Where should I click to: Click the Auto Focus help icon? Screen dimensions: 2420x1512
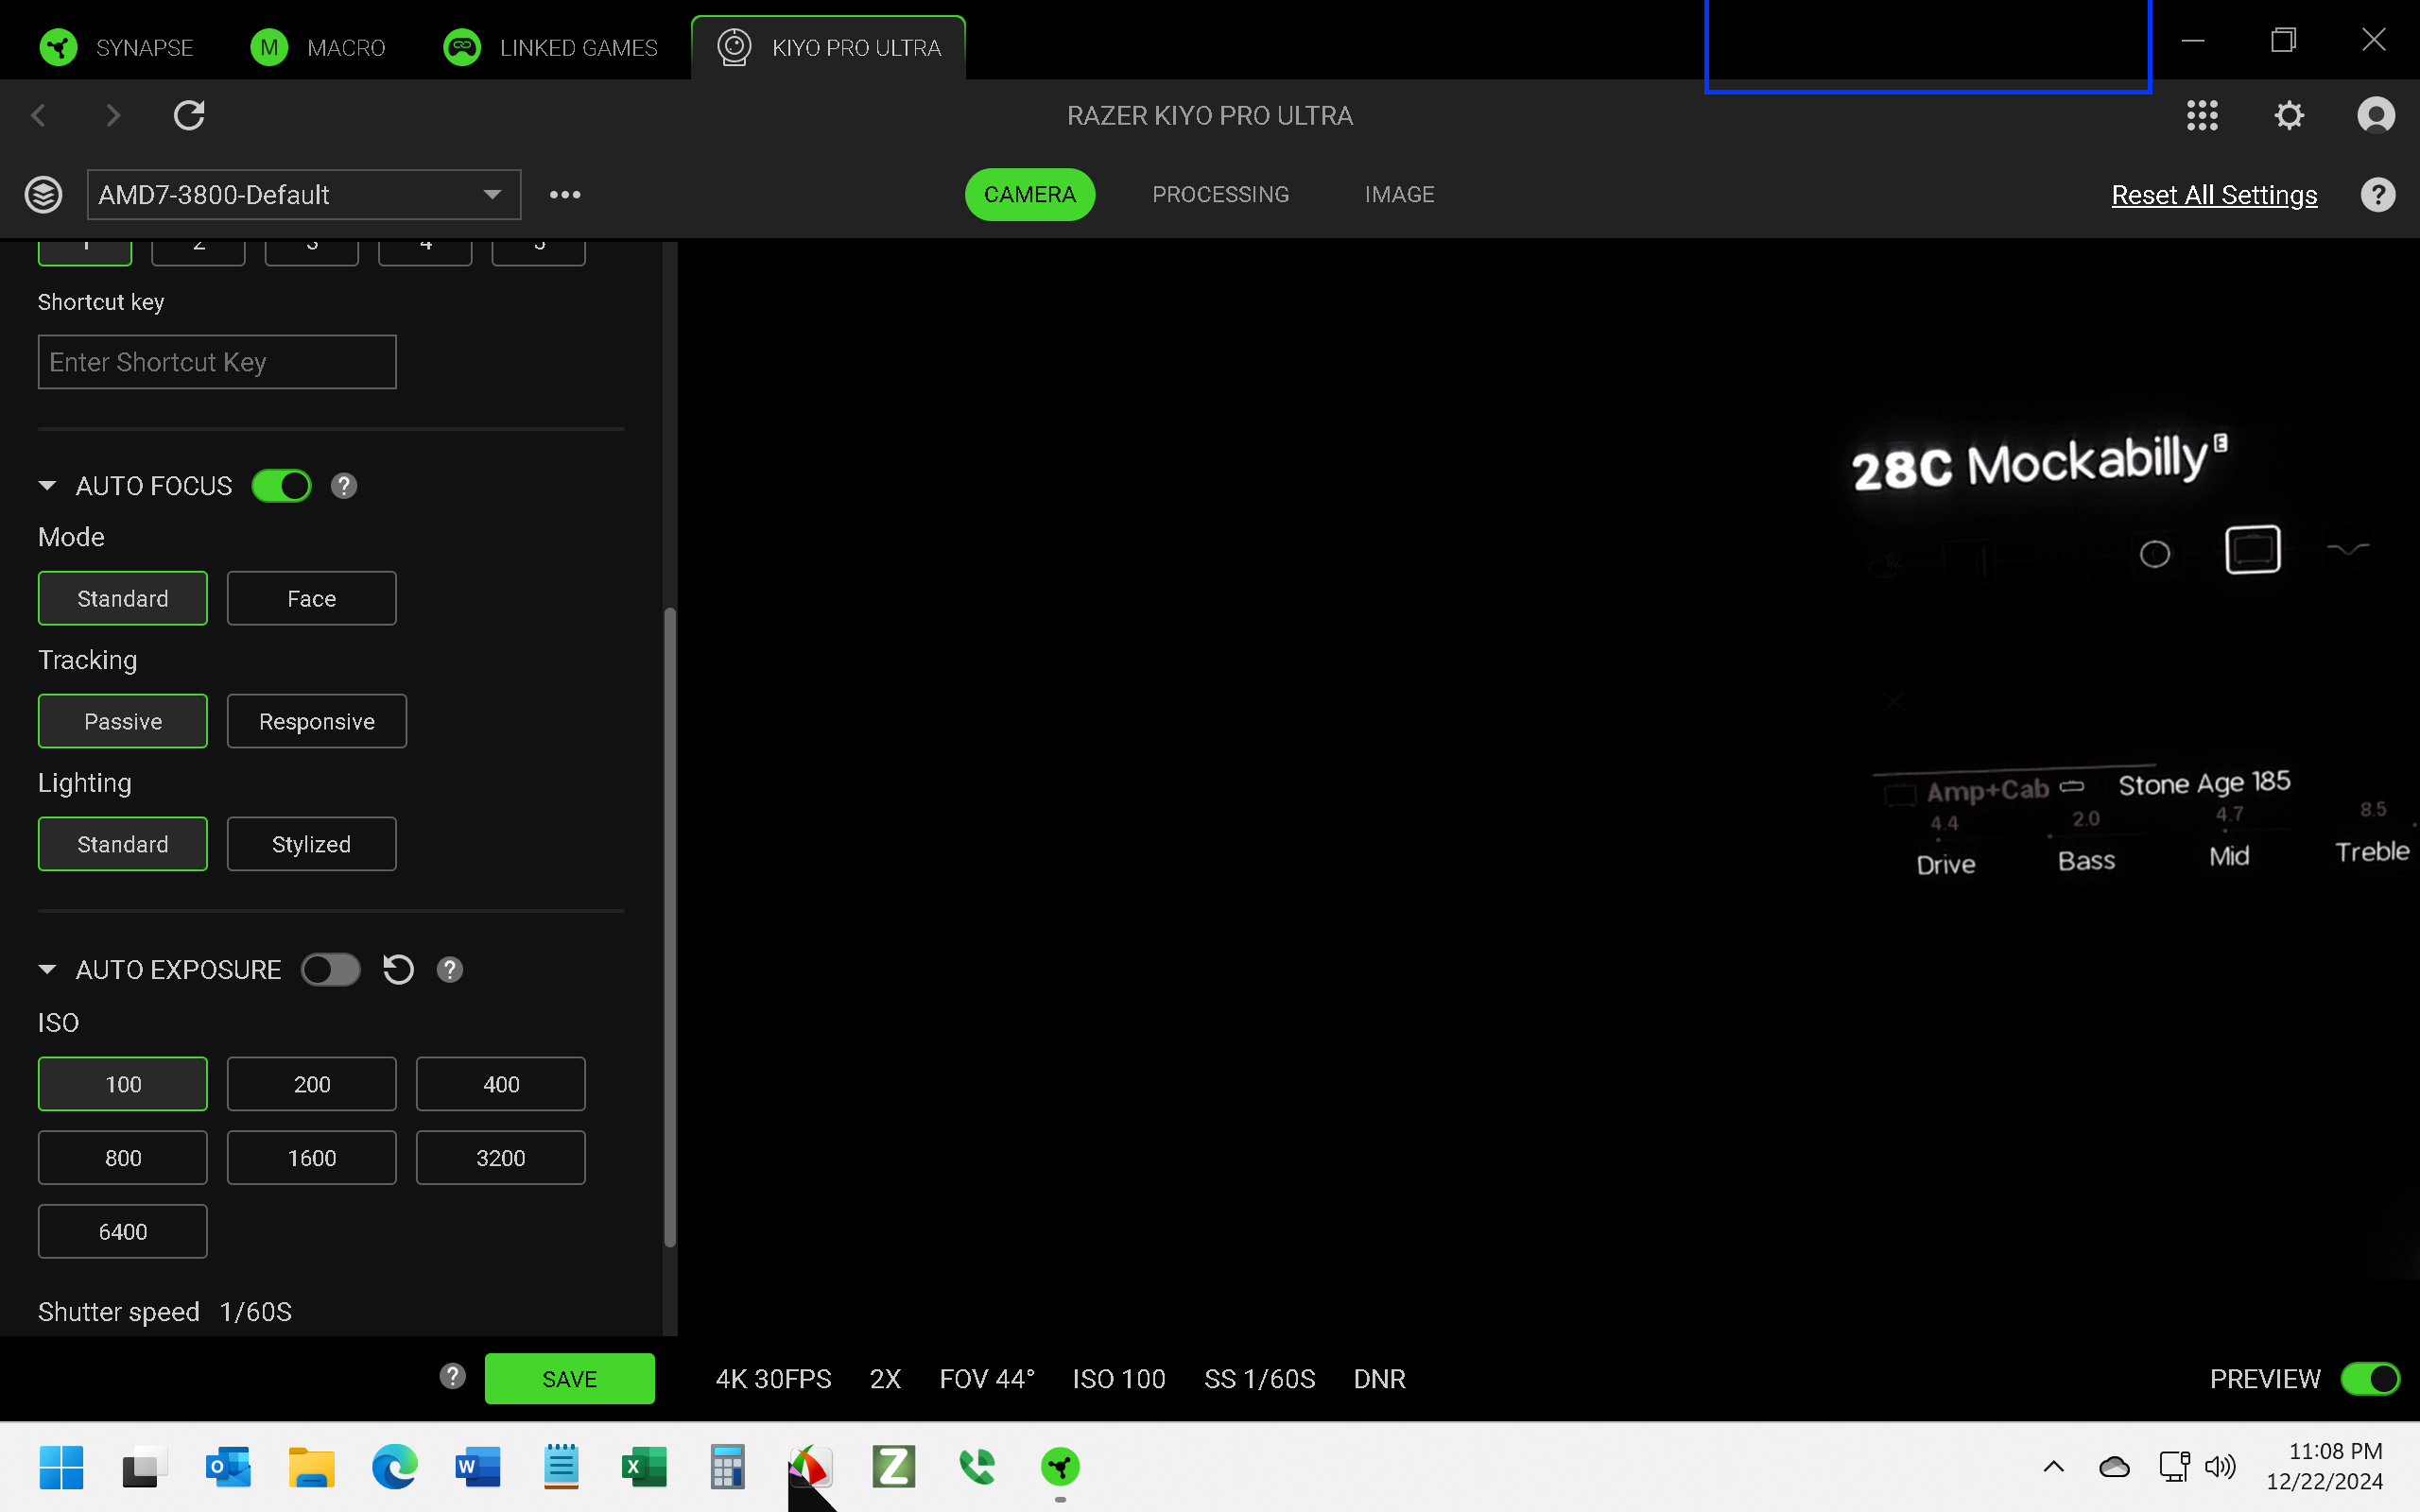click(344, 486)
